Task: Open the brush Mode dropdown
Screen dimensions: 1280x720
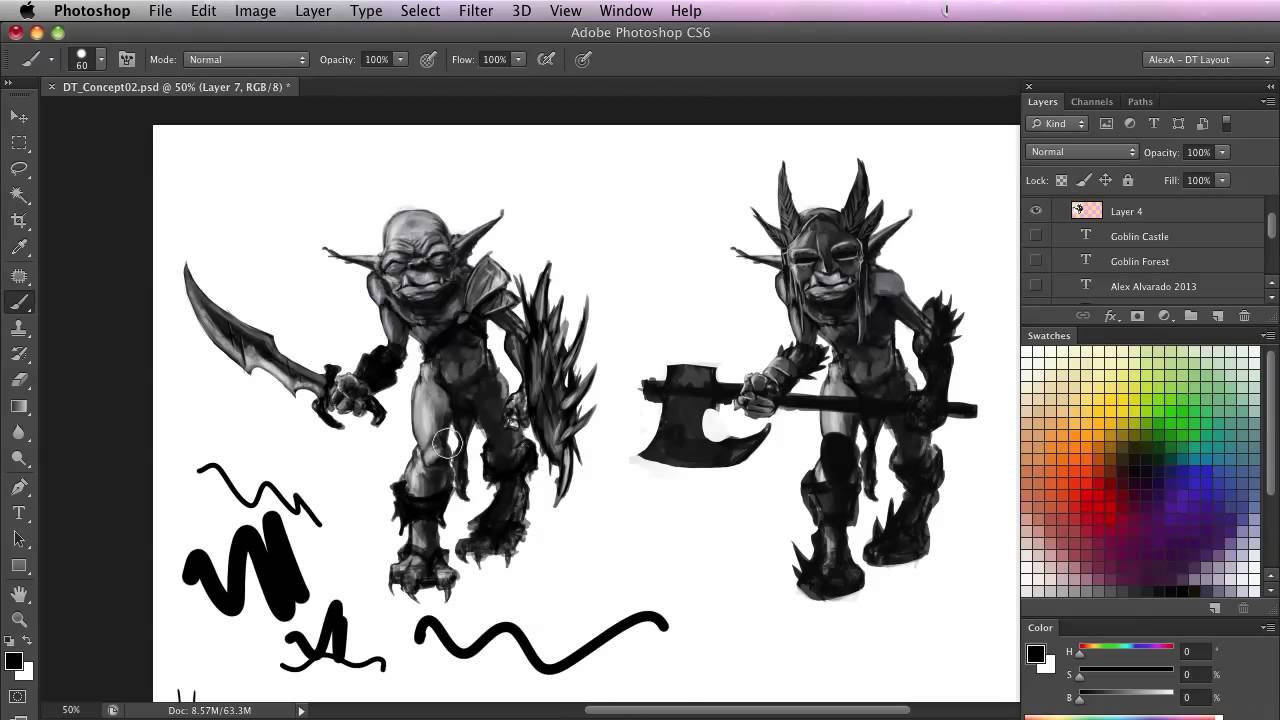Action: tap(247, 59)
